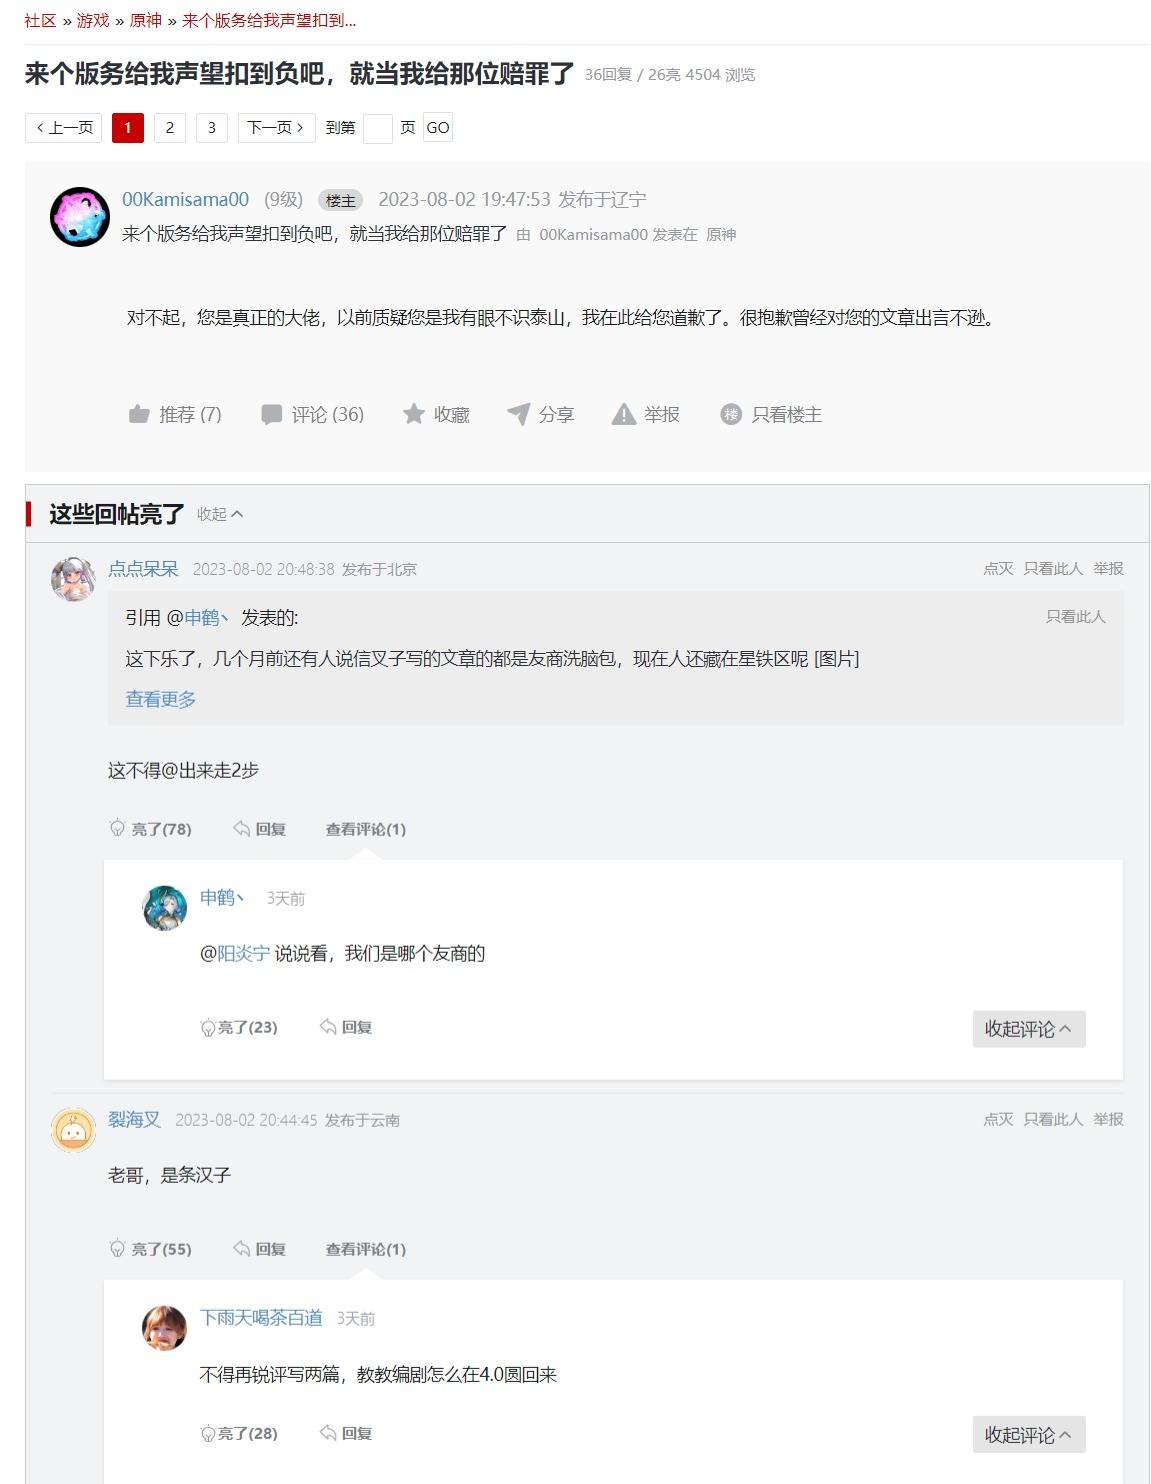Open the 原神 breadcrumb link
Image resolution: width=1151 pixels, height=1484 pixels.
click(x=146, y=20)
